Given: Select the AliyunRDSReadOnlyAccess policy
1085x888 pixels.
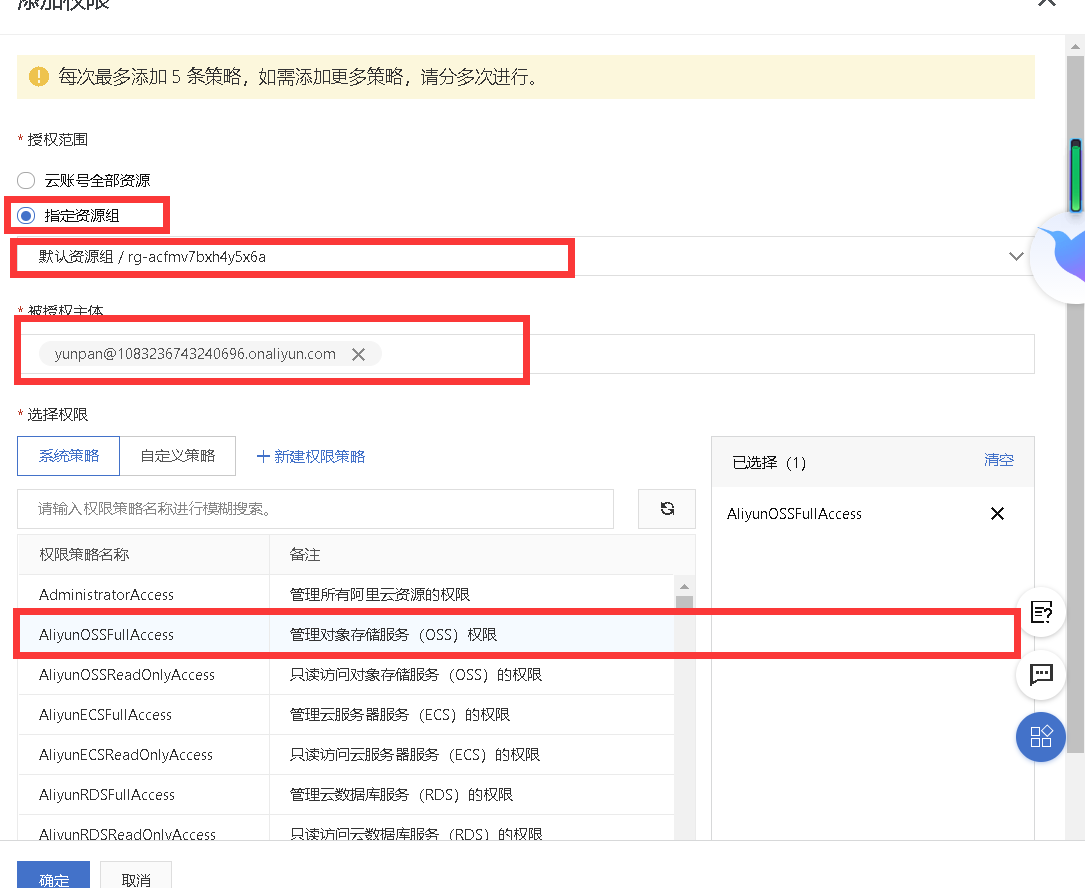Looking at the screenshot, I should pyautogui.click(x=346, y=829).
